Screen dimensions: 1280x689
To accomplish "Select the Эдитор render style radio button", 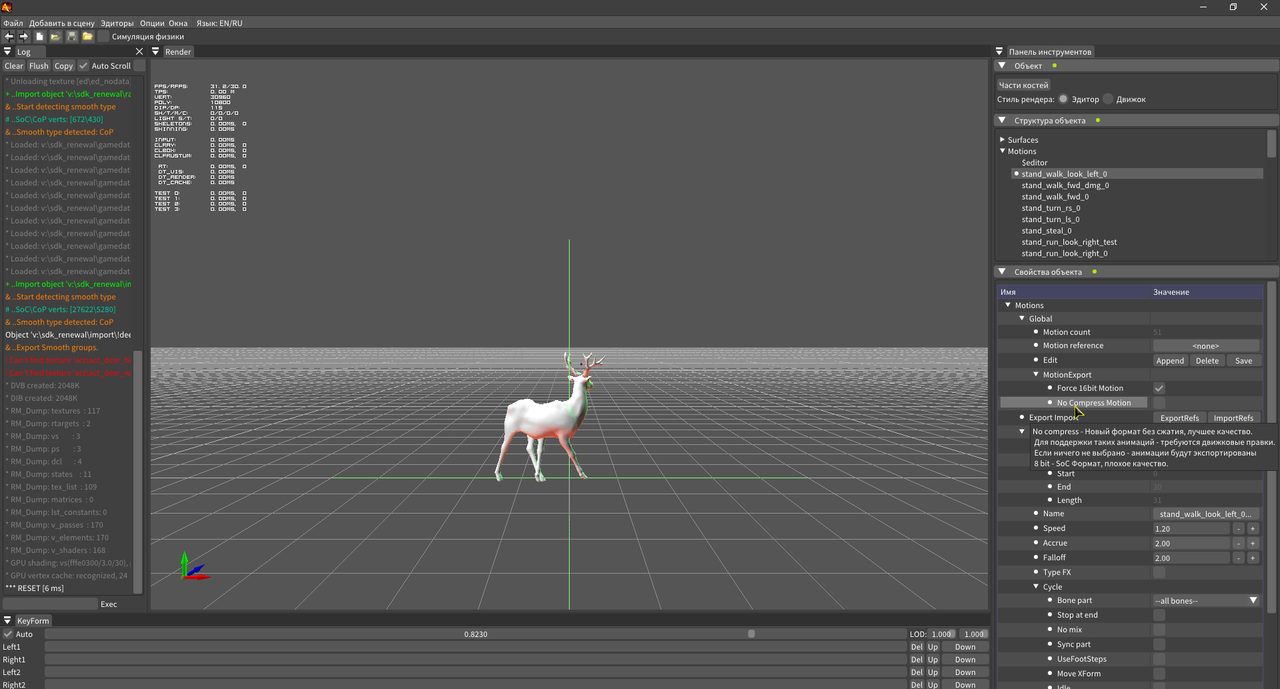I will click(x=1063, y=99).
